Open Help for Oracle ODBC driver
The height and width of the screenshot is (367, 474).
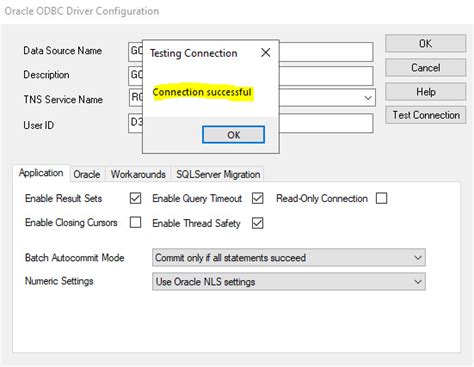pos(426,92)
